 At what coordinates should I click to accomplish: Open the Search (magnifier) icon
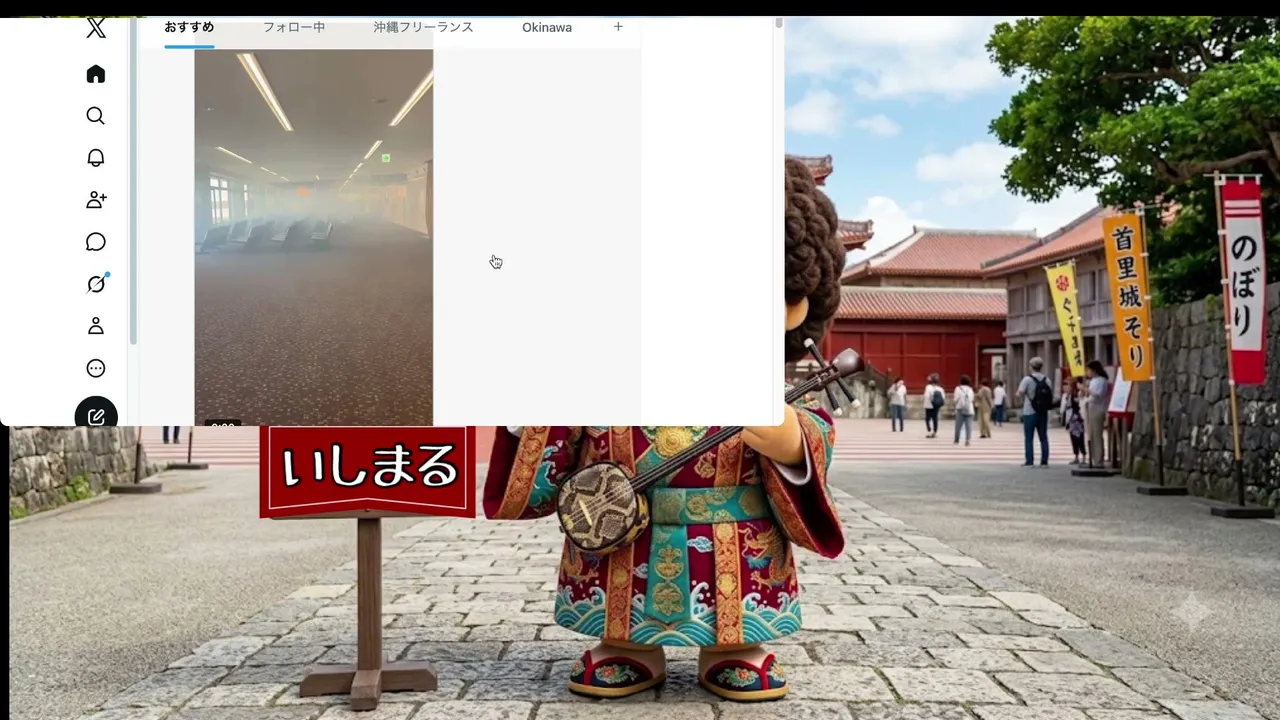pos(96,116)
